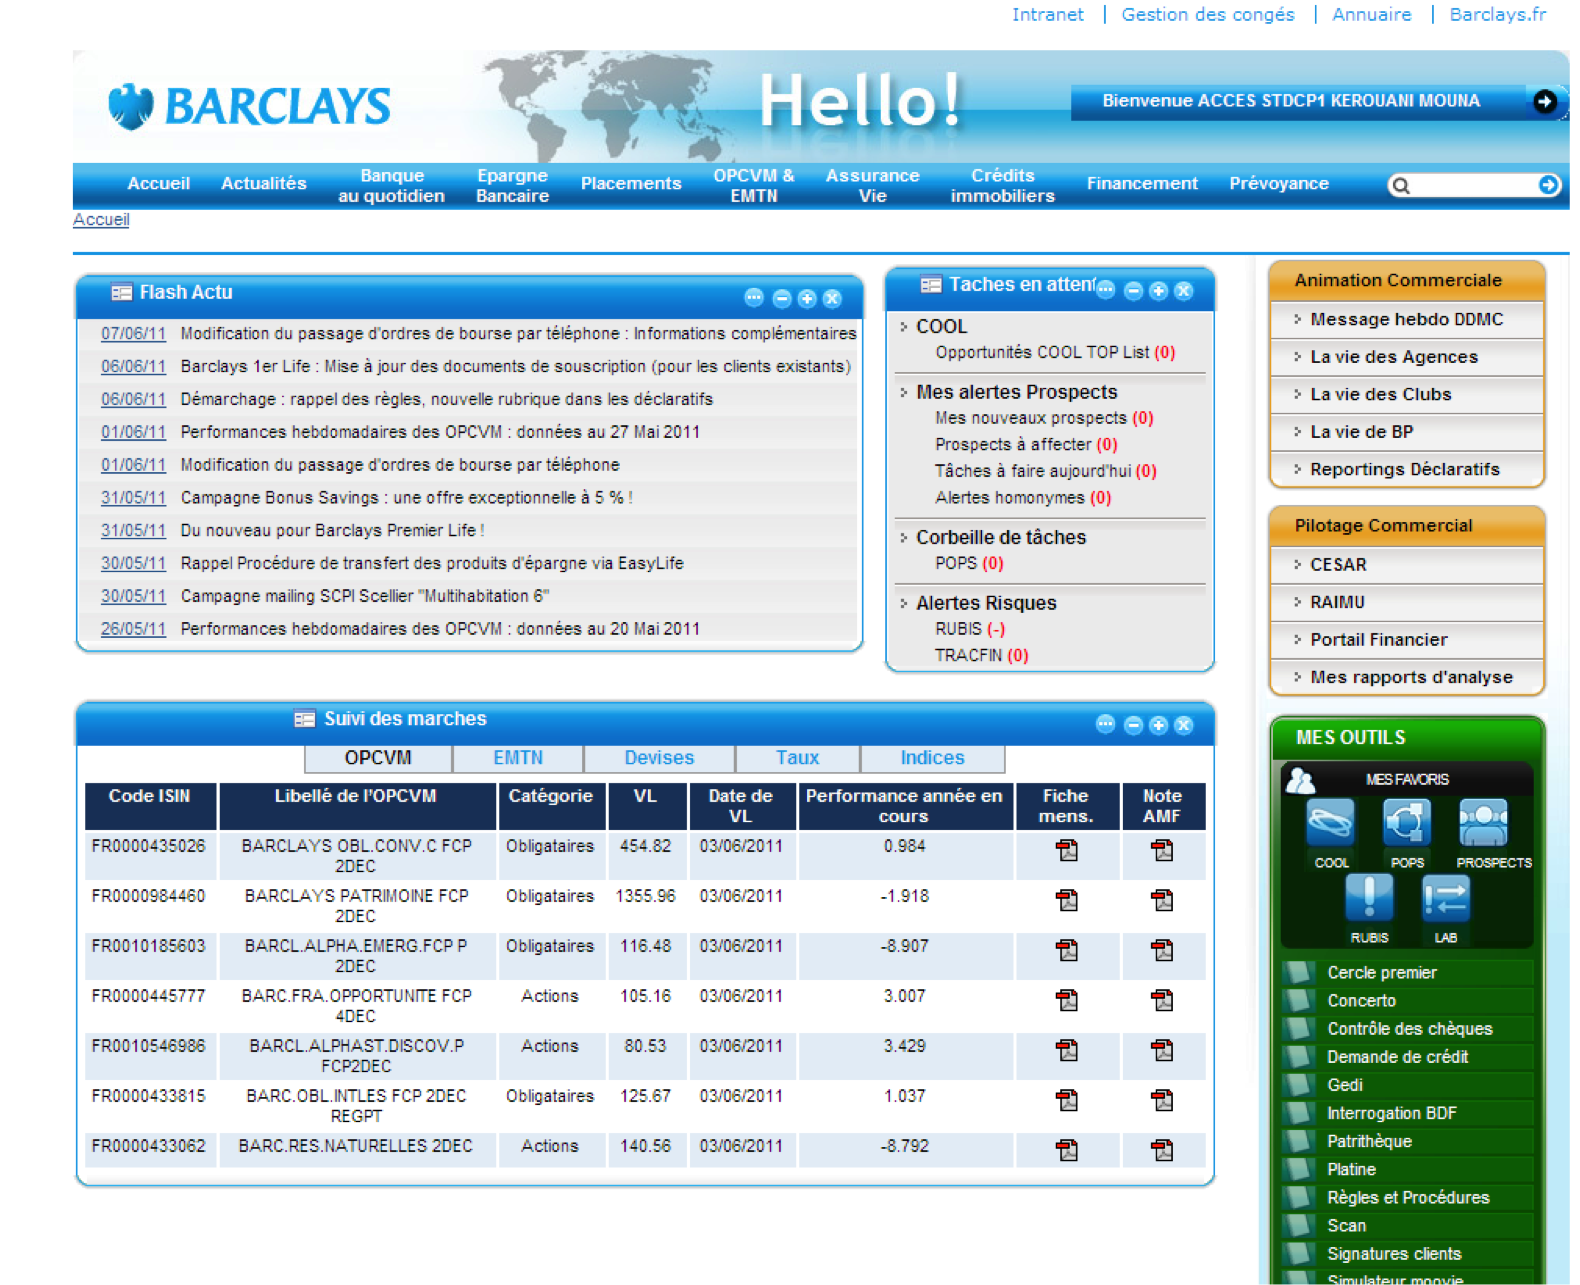The height and width of the screenshot is (1285, 1580).
Task: Open Fiche mens. PDF for BARCLAYS OBL.CONV.C
Action: [x=1066, y=850]
